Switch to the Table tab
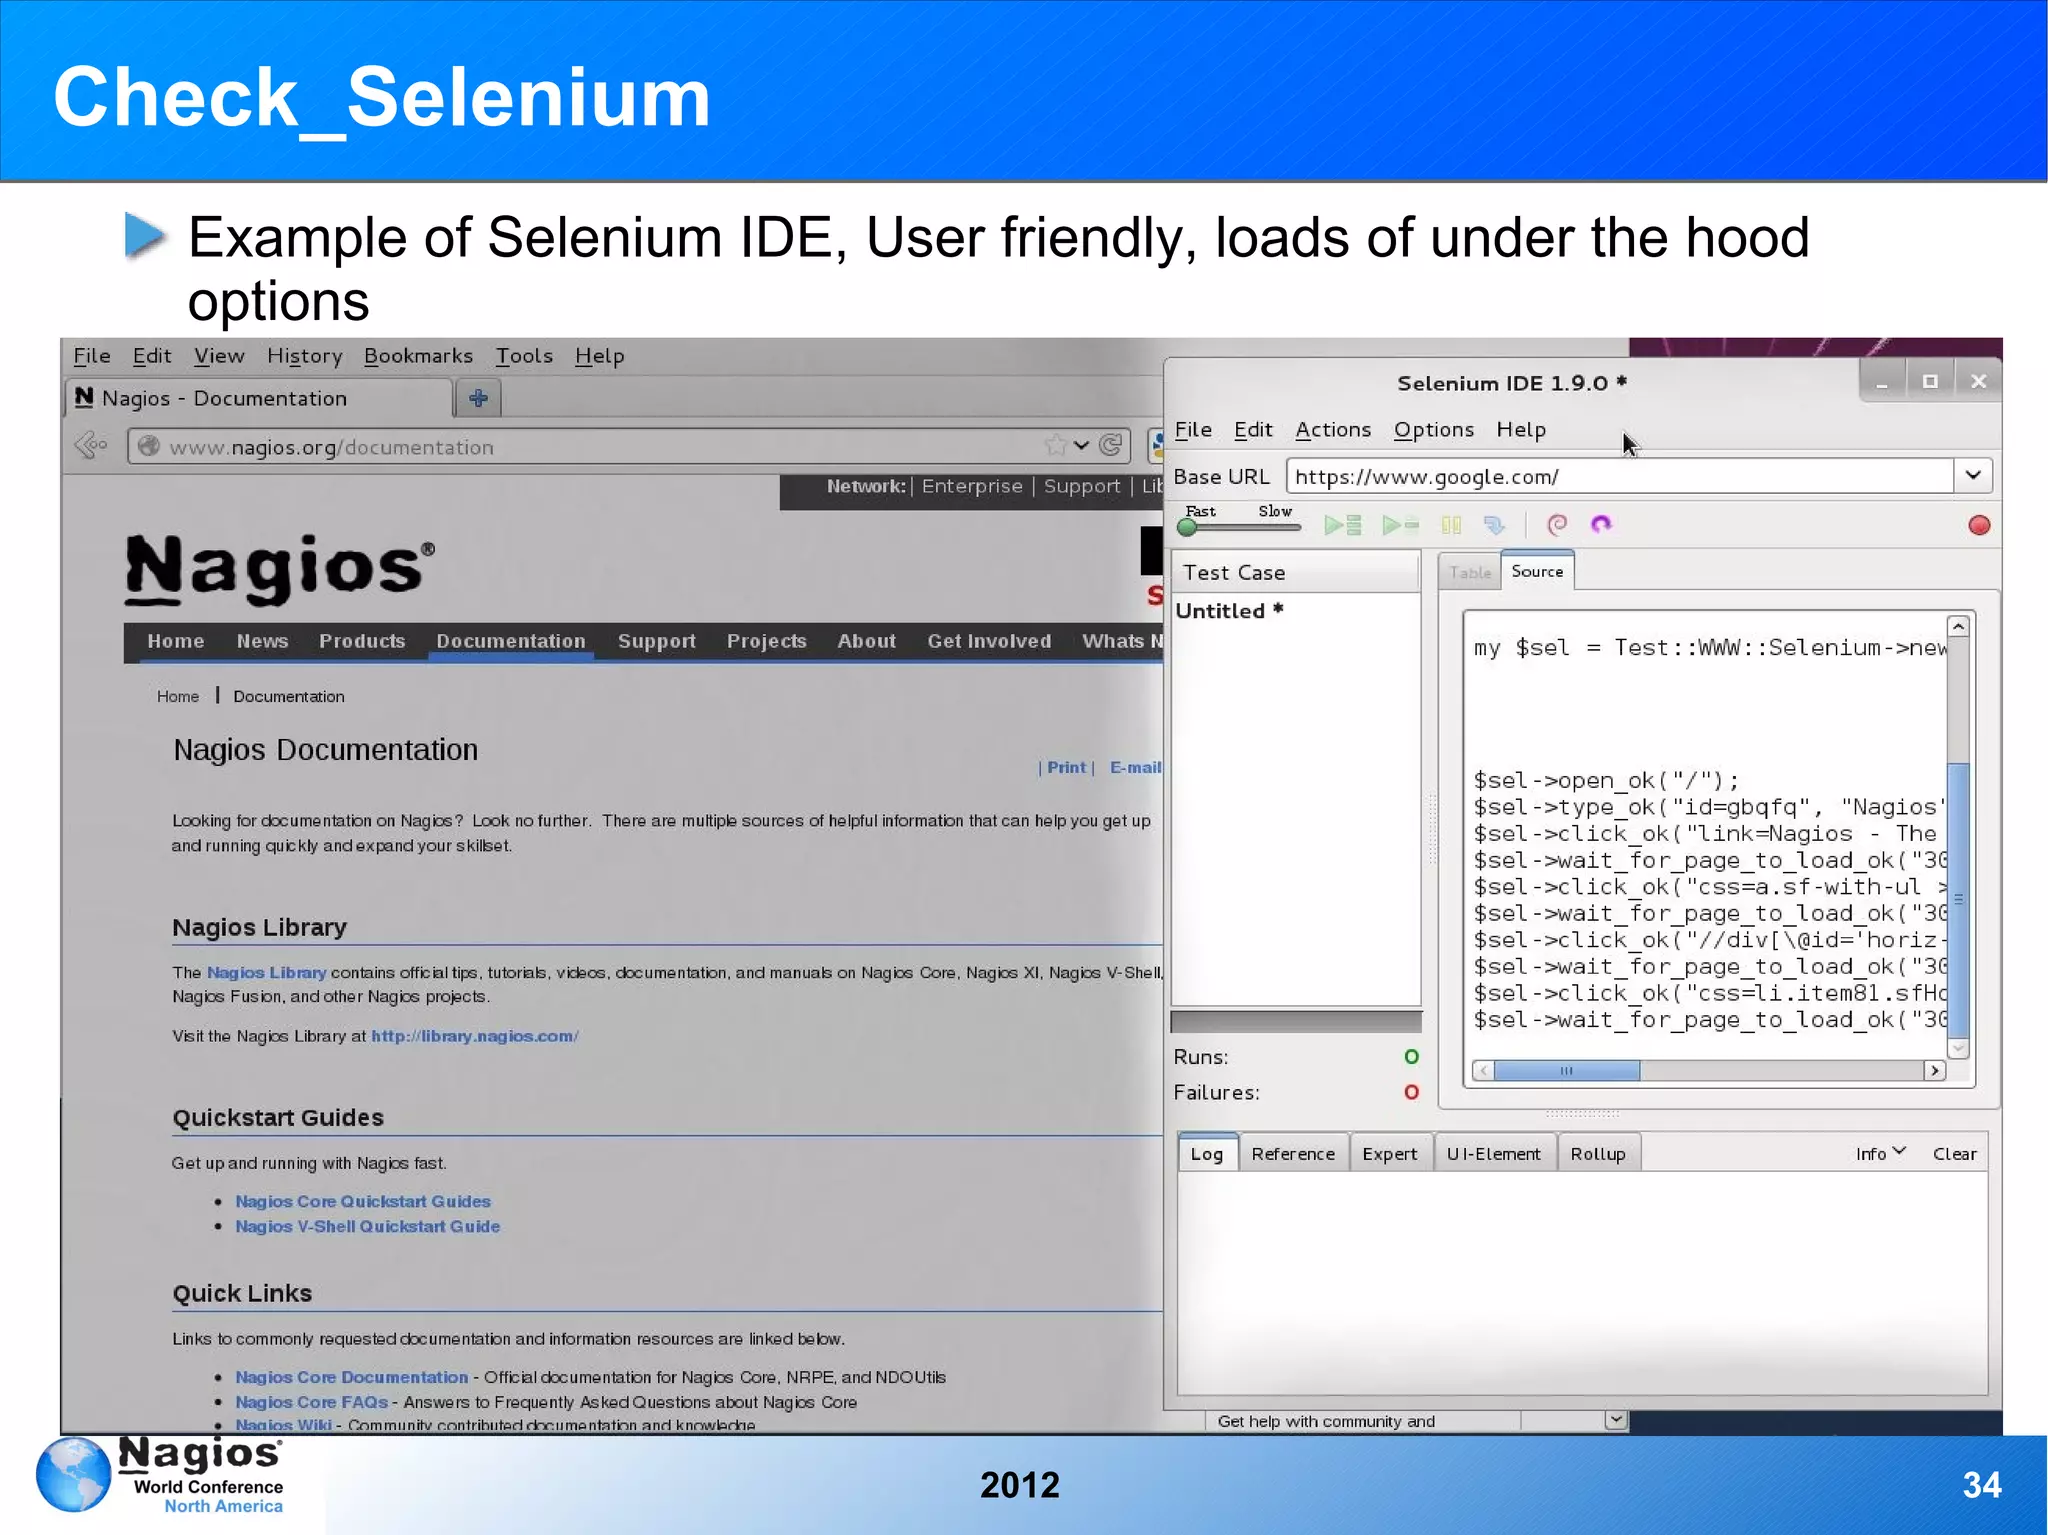 [1470, 572]
